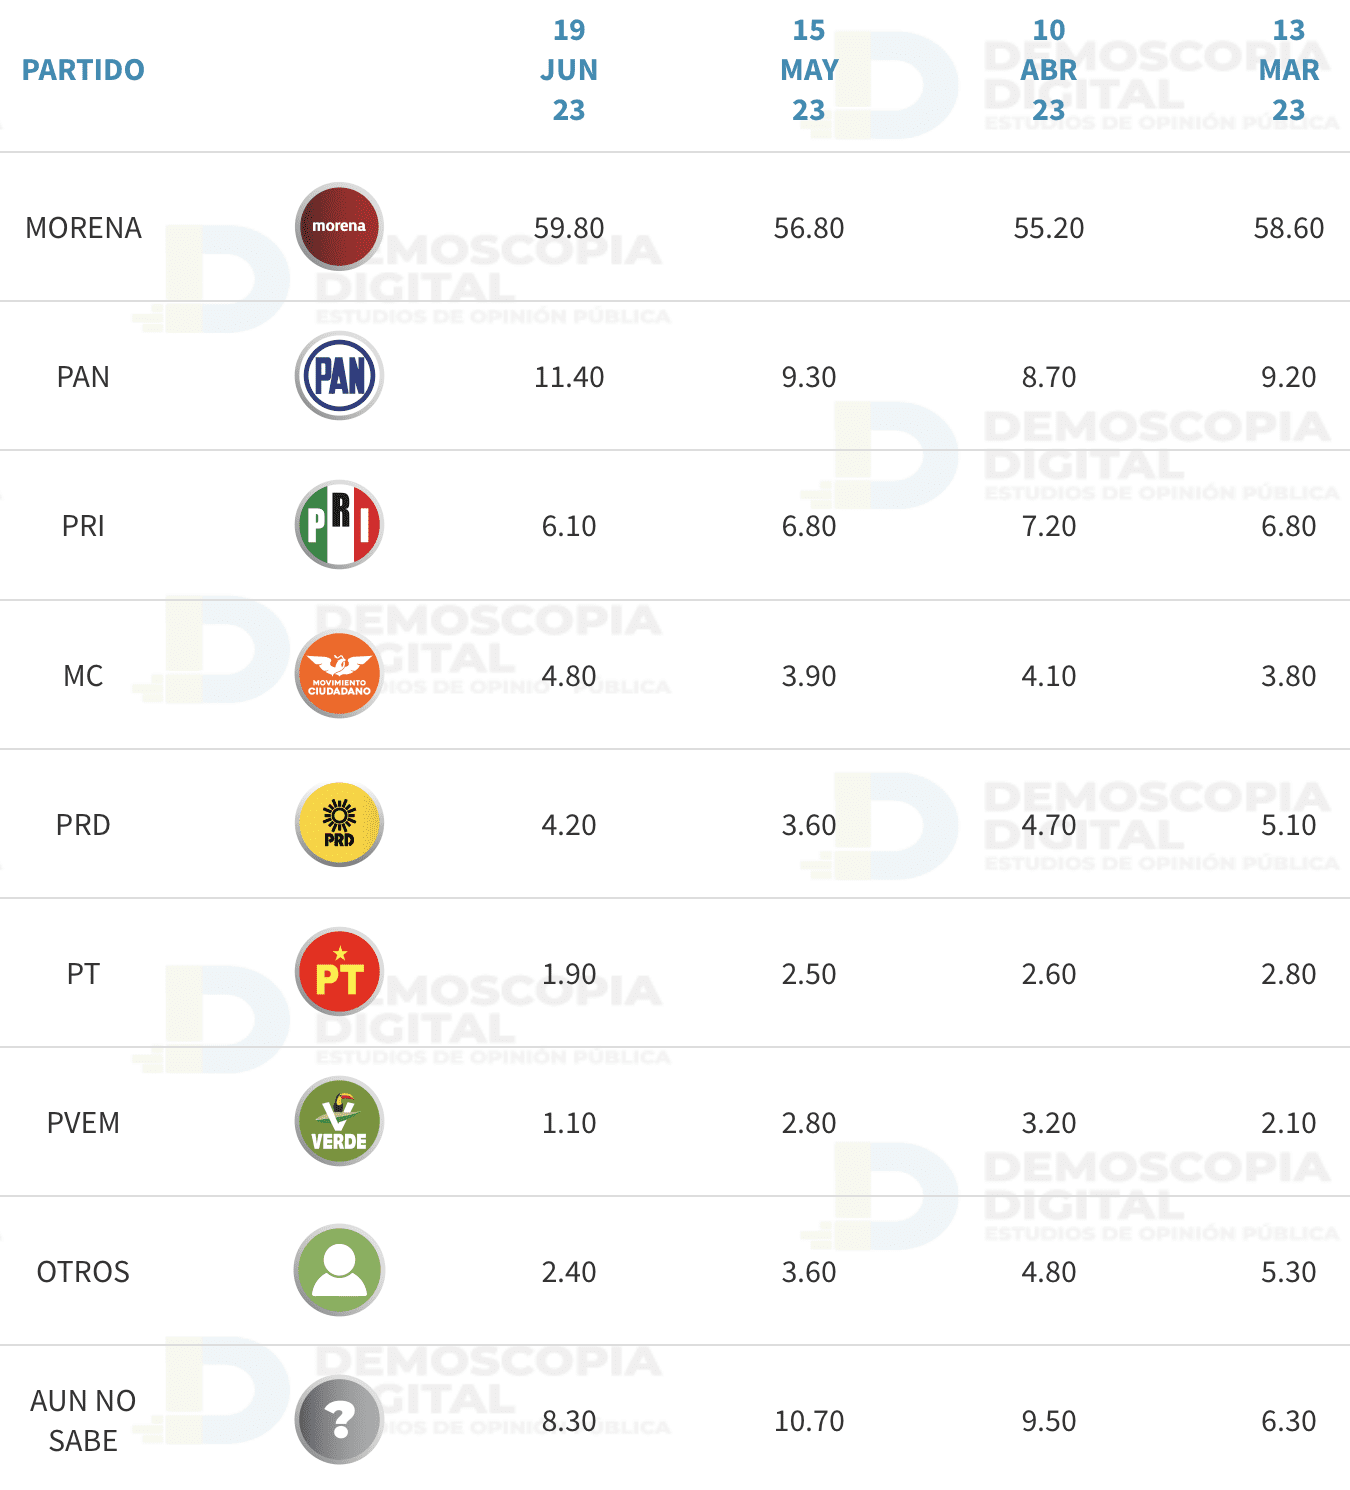Image resolution: width=1350 pixels, height=1490 pixels.
Task: Click the Movimiento Ciudadano orange logo
Action: 339,675
